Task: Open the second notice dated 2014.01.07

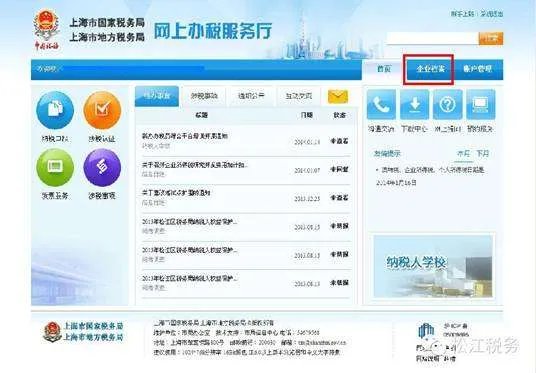Action: [x=195, y=165]
